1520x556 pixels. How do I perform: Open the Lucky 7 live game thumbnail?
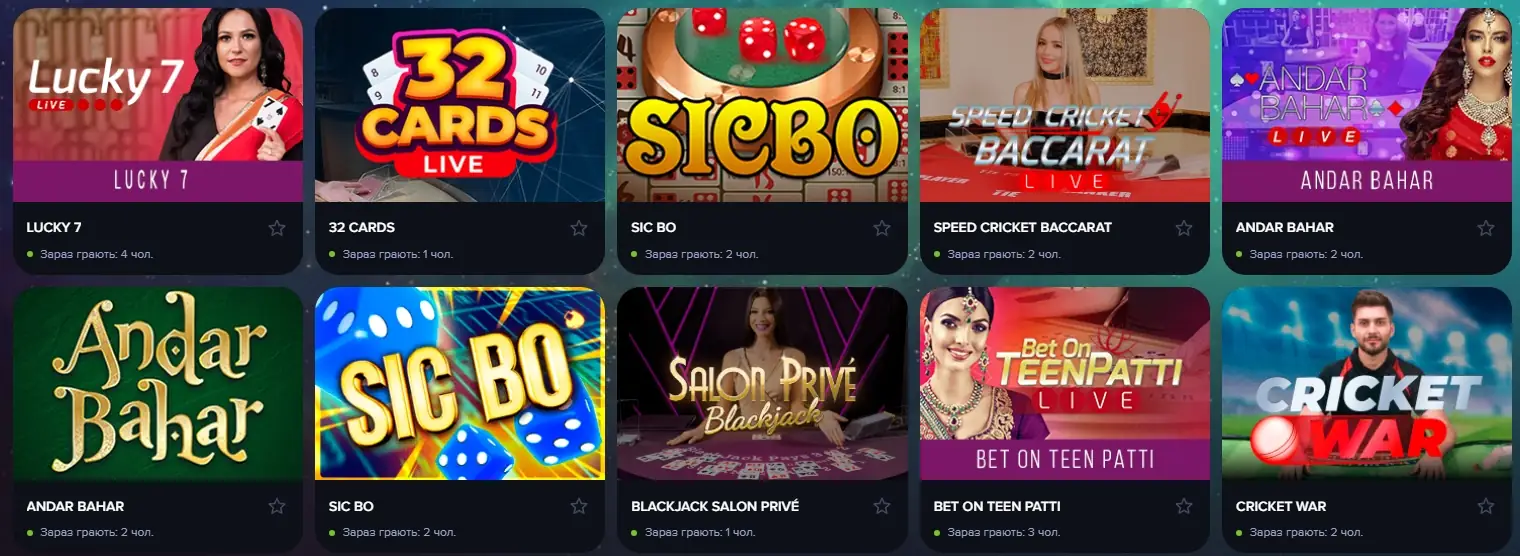[158, 105]
